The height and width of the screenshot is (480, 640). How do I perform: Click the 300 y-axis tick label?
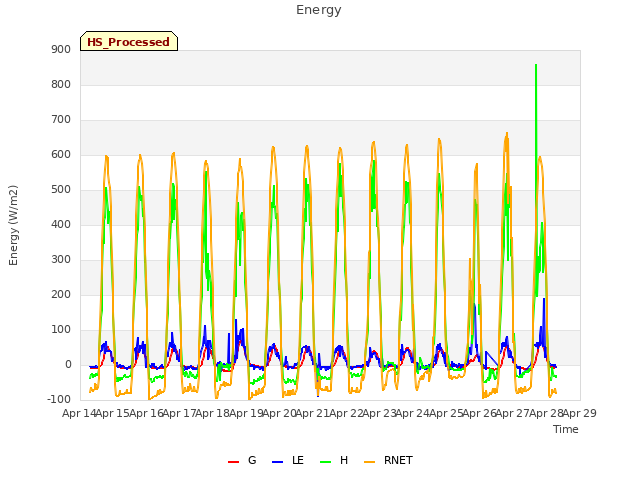61,260
